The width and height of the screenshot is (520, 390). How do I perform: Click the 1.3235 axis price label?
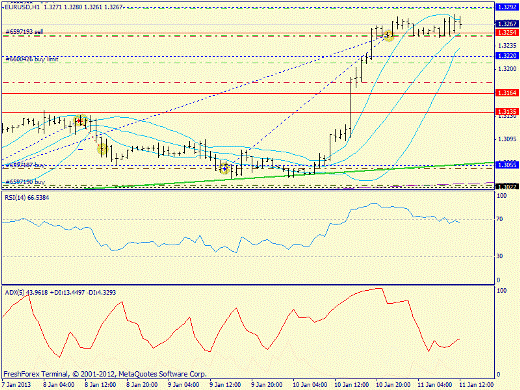click(x=507, y=45)
